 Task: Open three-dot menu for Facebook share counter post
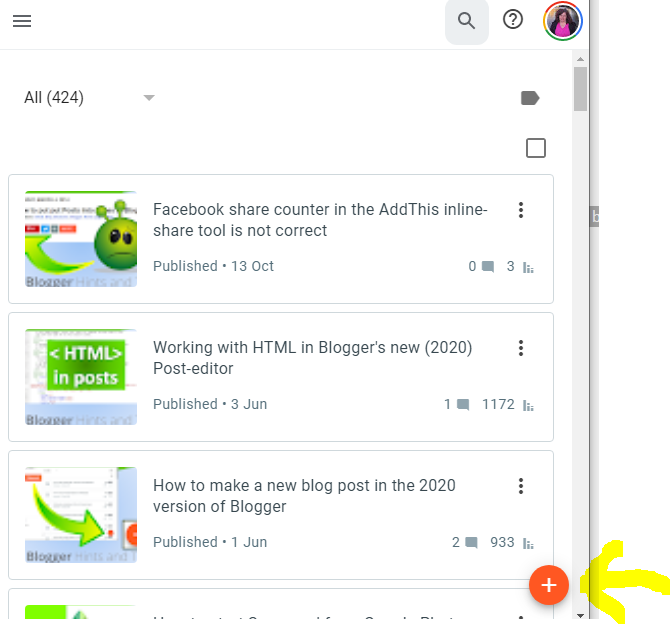(x=521, y=210)
